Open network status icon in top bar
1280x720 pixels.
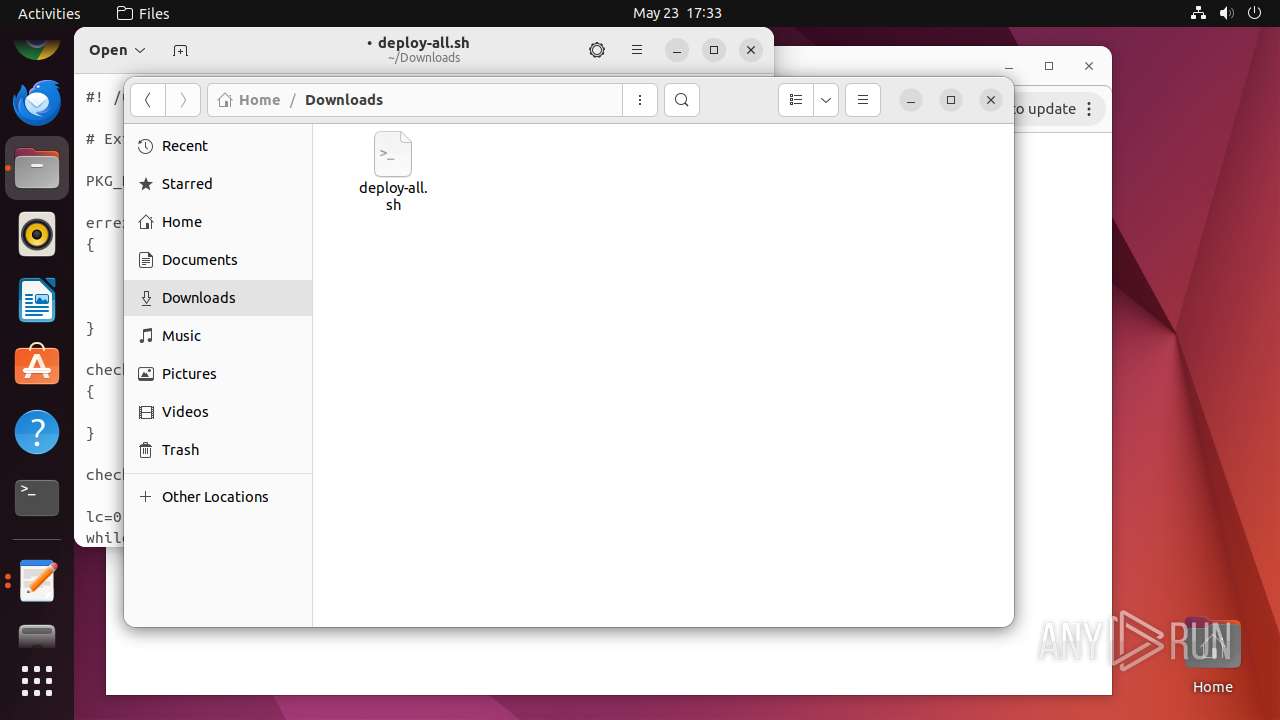(1198, 13)
